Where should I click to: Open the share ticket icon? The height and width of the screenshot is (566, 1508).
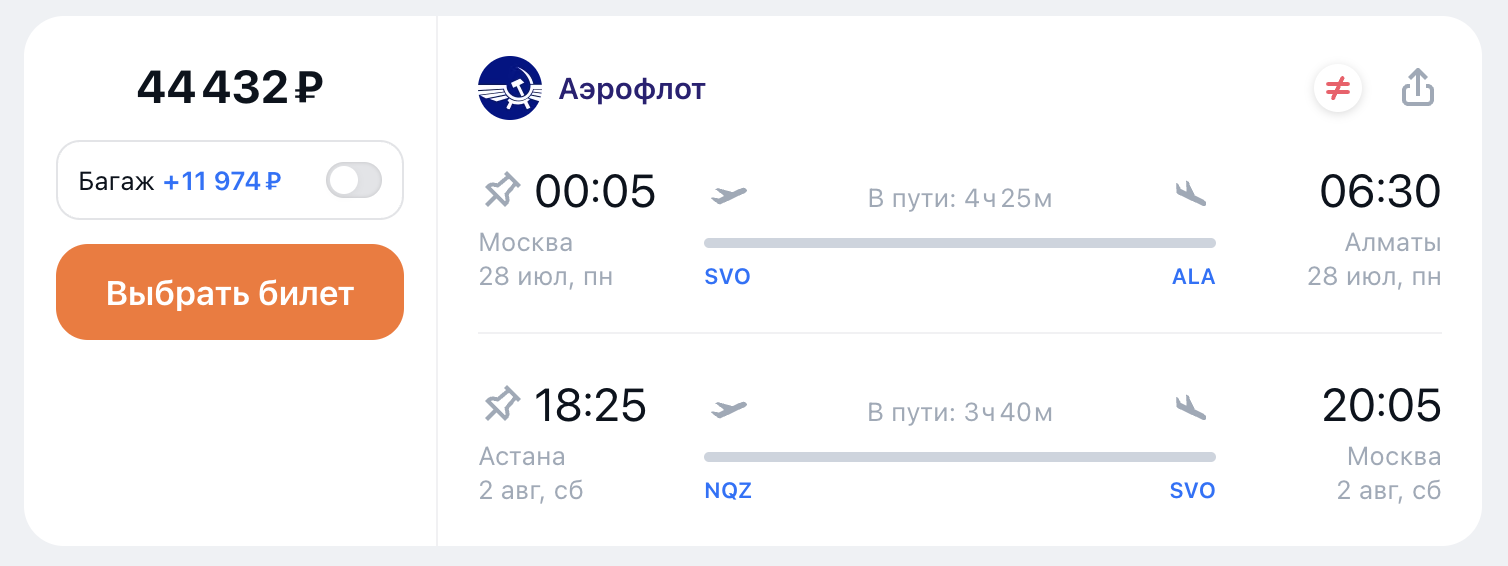(1418, 88)
